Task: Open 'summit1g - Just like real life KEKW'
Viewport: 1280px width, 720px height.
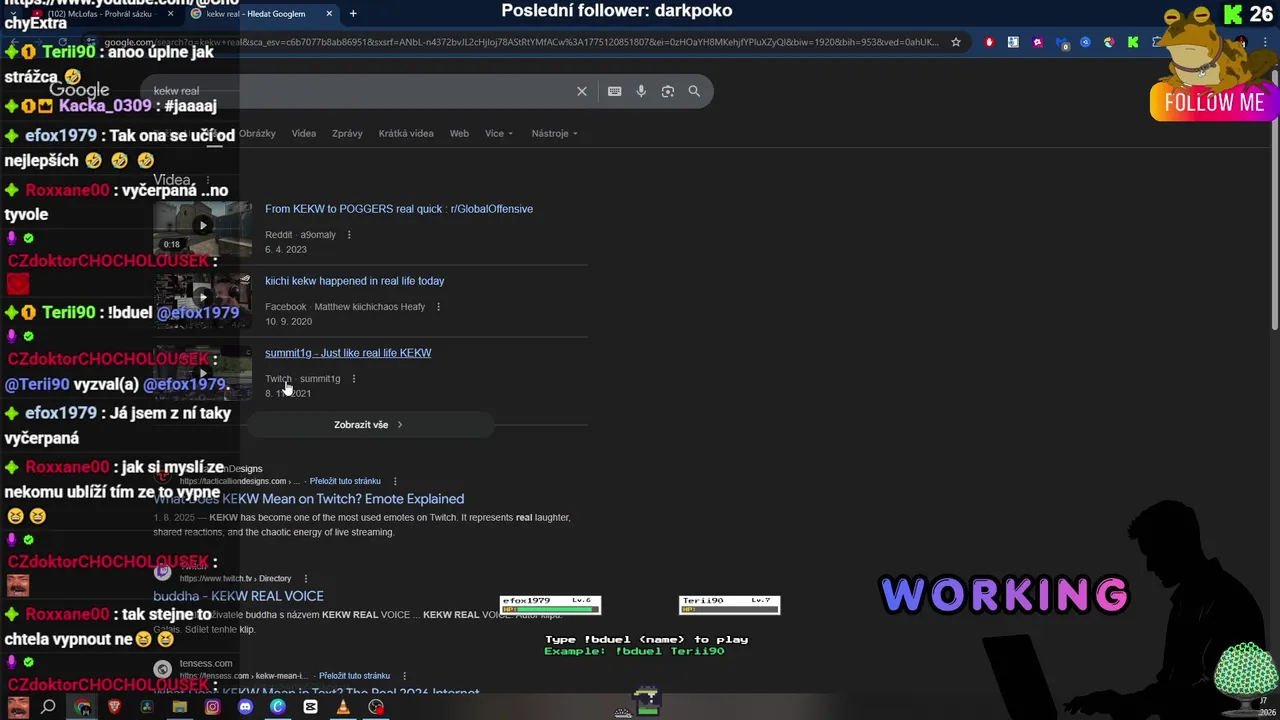Action: point(348,353)
